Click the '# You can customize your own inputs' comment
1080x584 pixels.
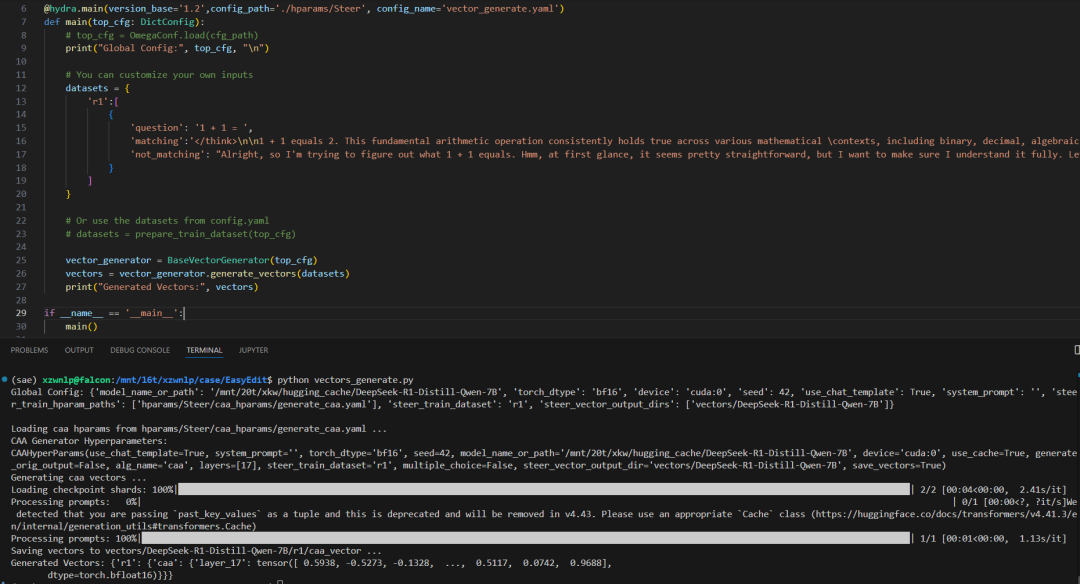[x=159, y=74]
